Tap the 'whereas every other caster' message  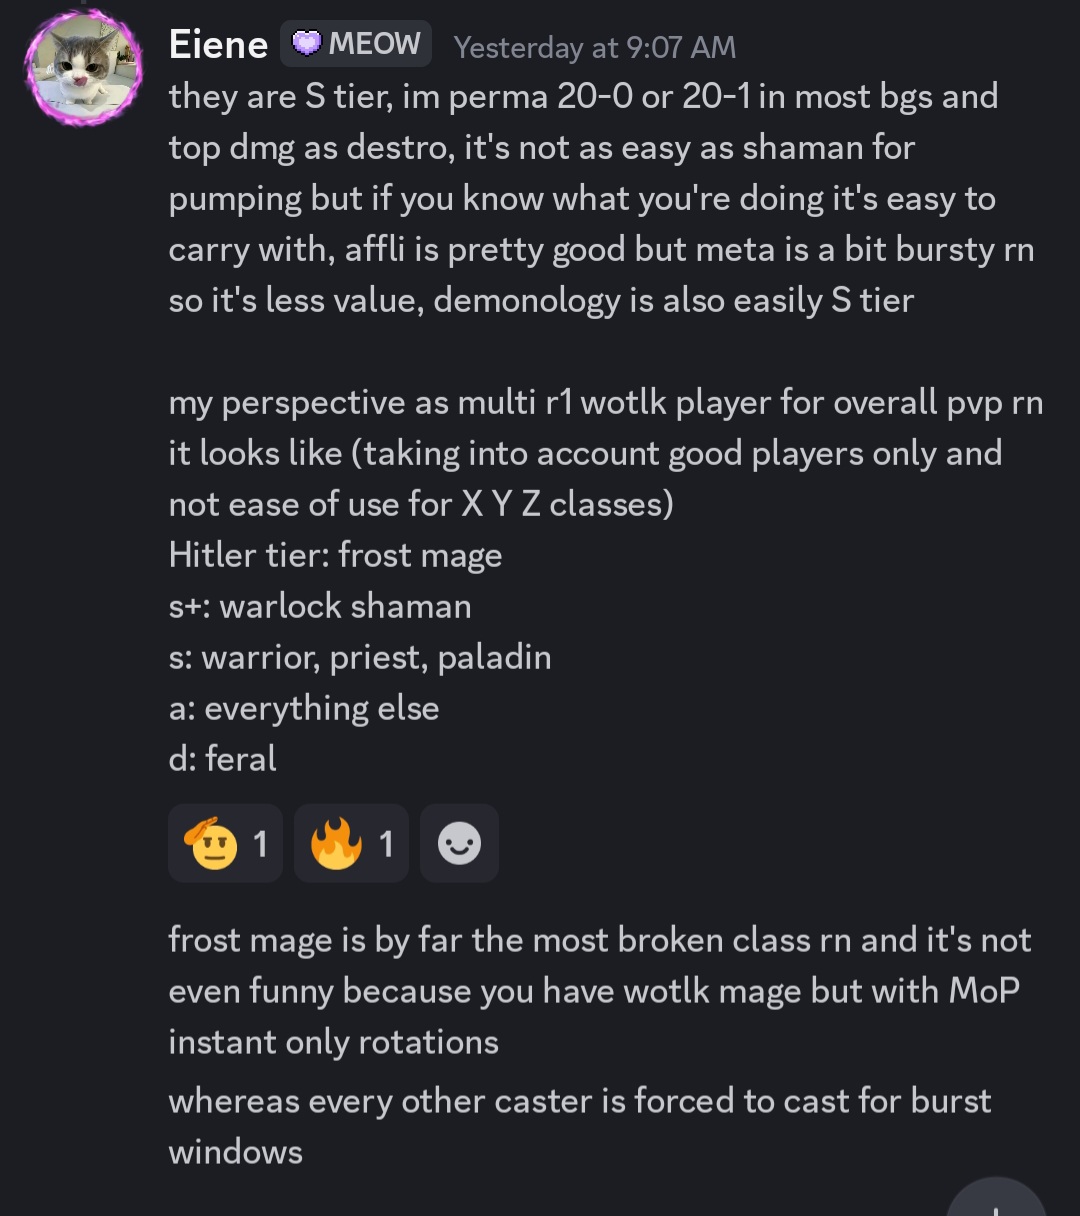[580, 1126]
